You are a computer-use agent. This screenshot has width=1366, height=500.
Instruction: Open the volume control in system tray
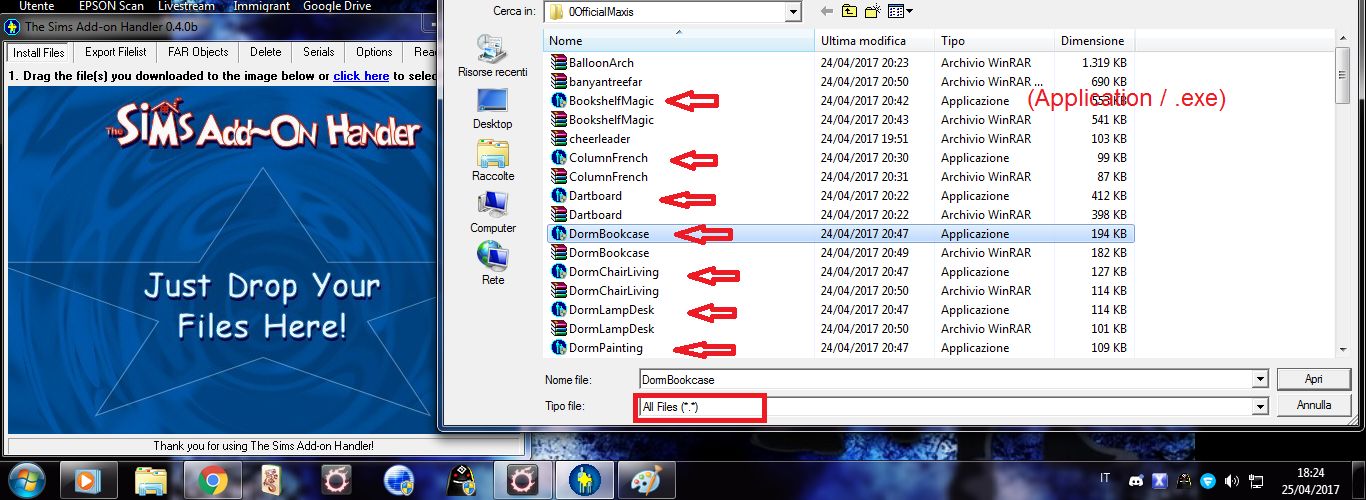click(x=1232, y=481)
